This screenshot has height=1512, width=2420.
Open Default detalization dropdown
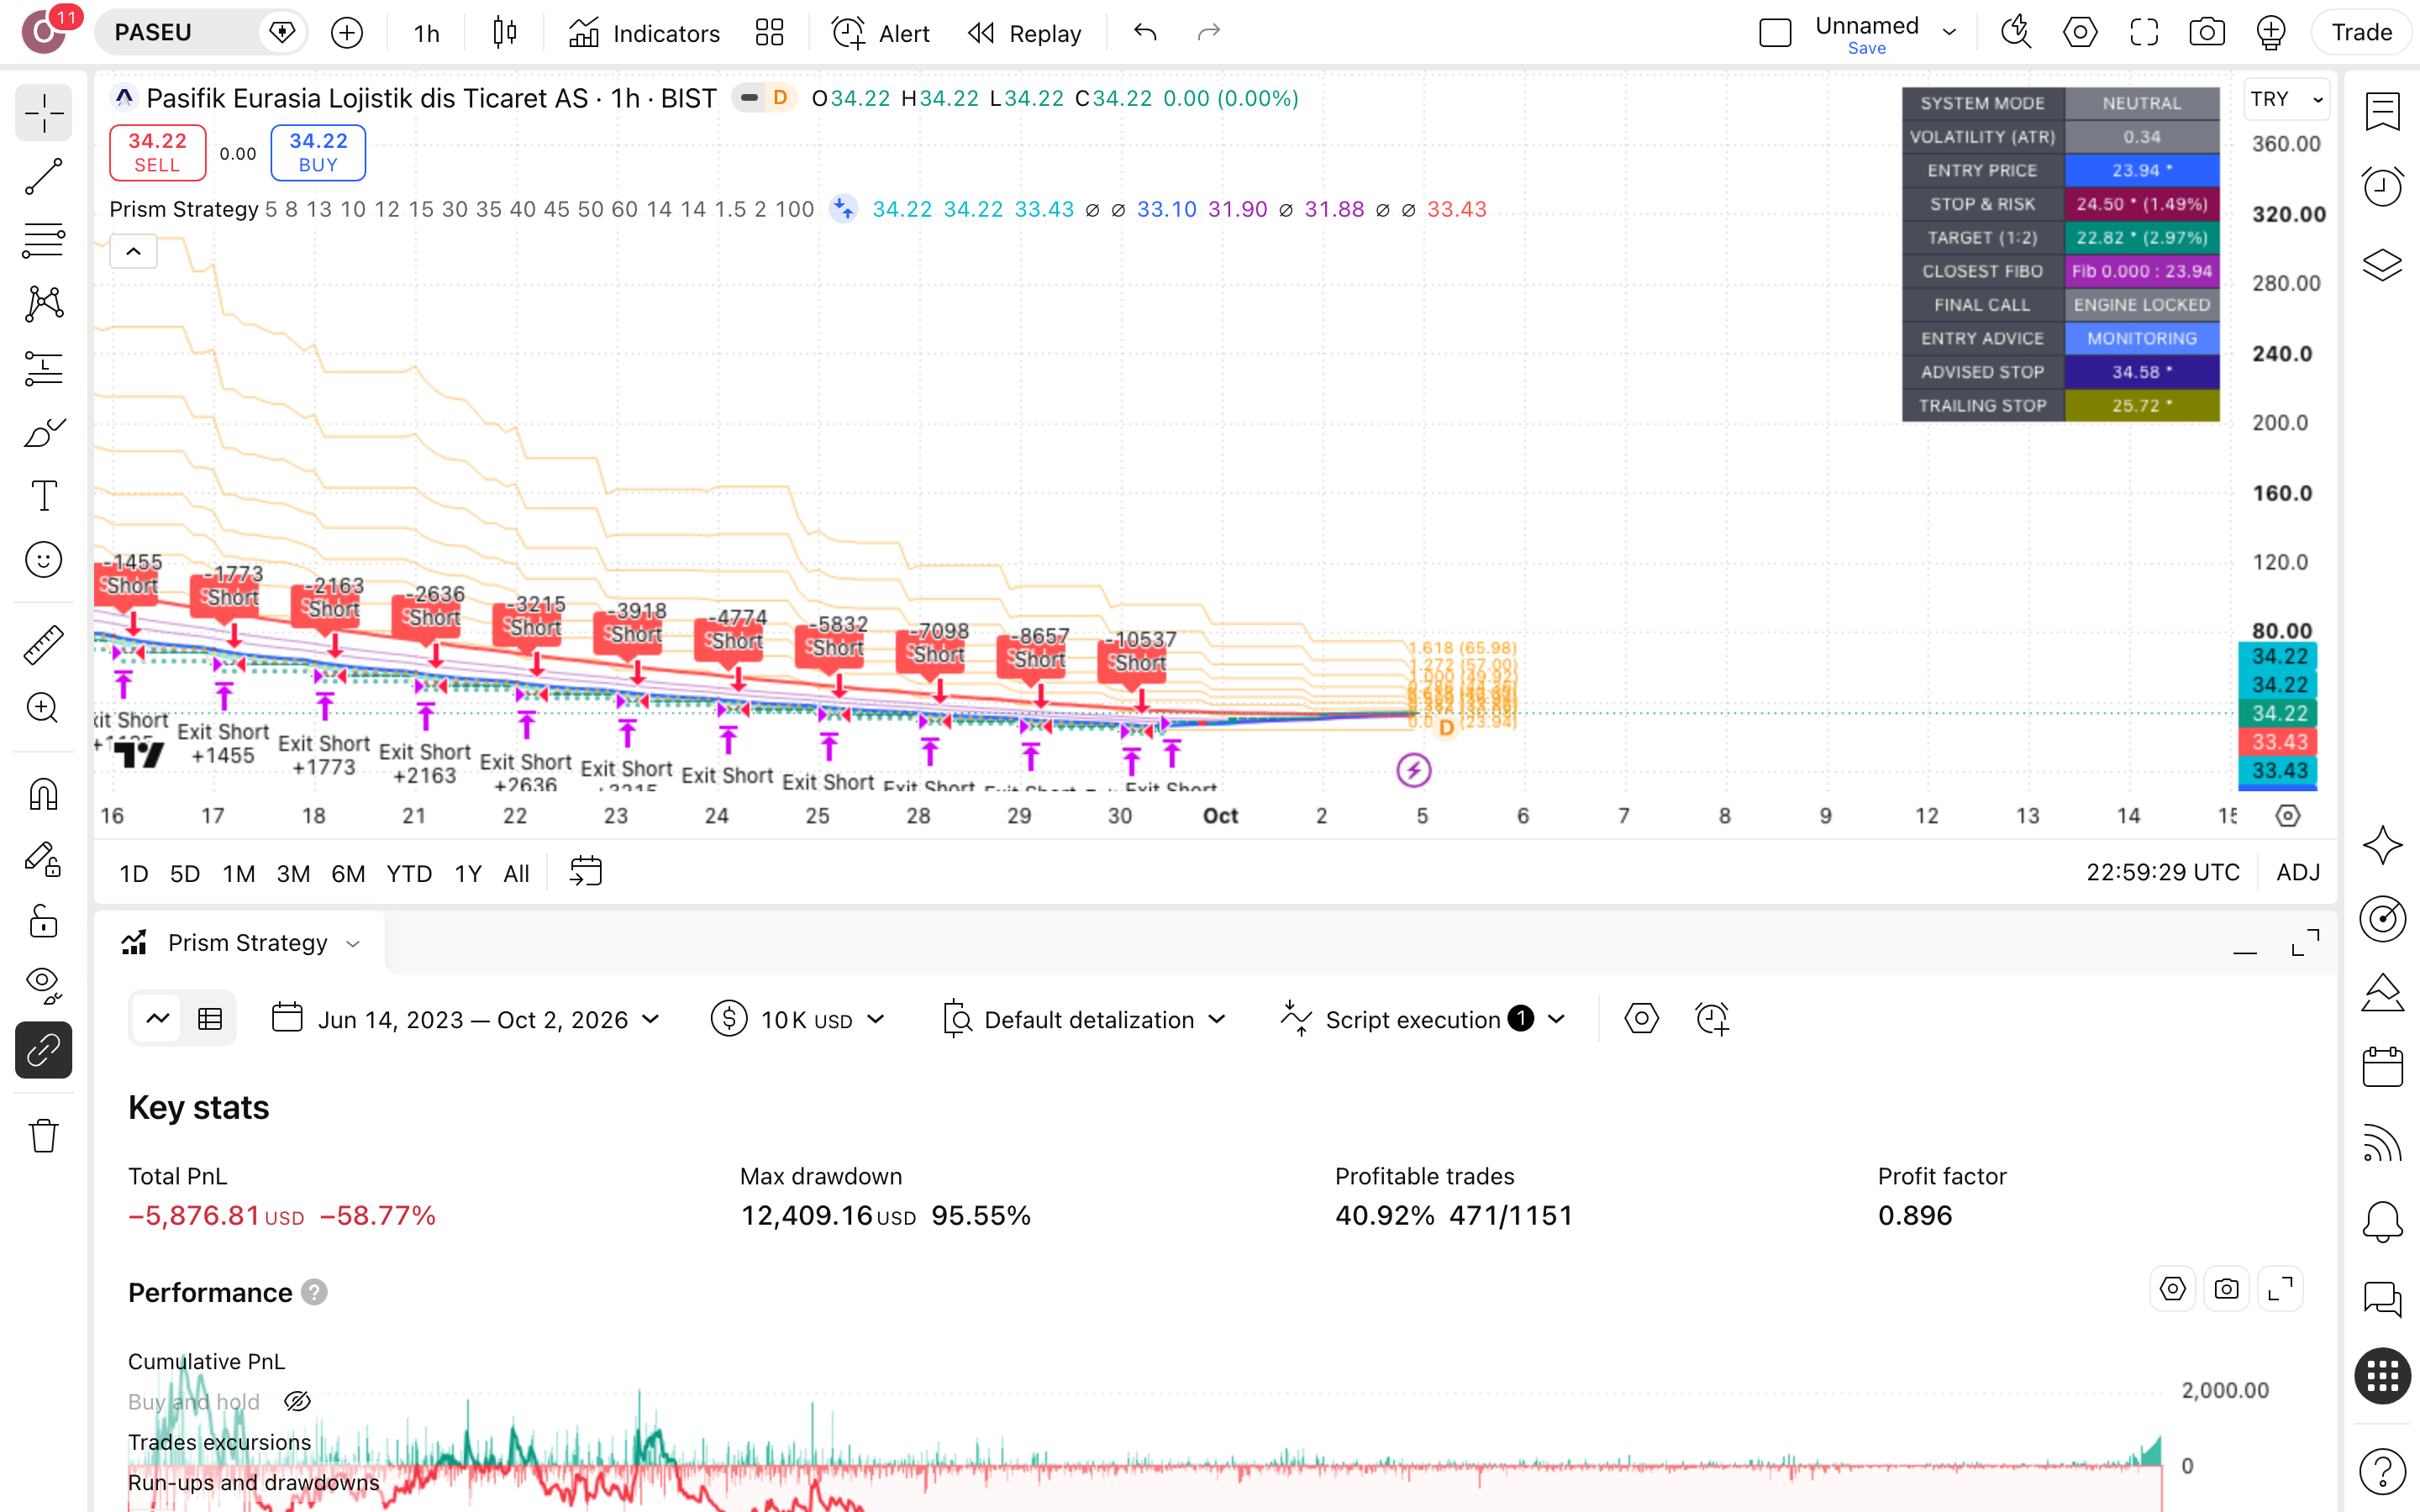[x=1085, y=1020]
